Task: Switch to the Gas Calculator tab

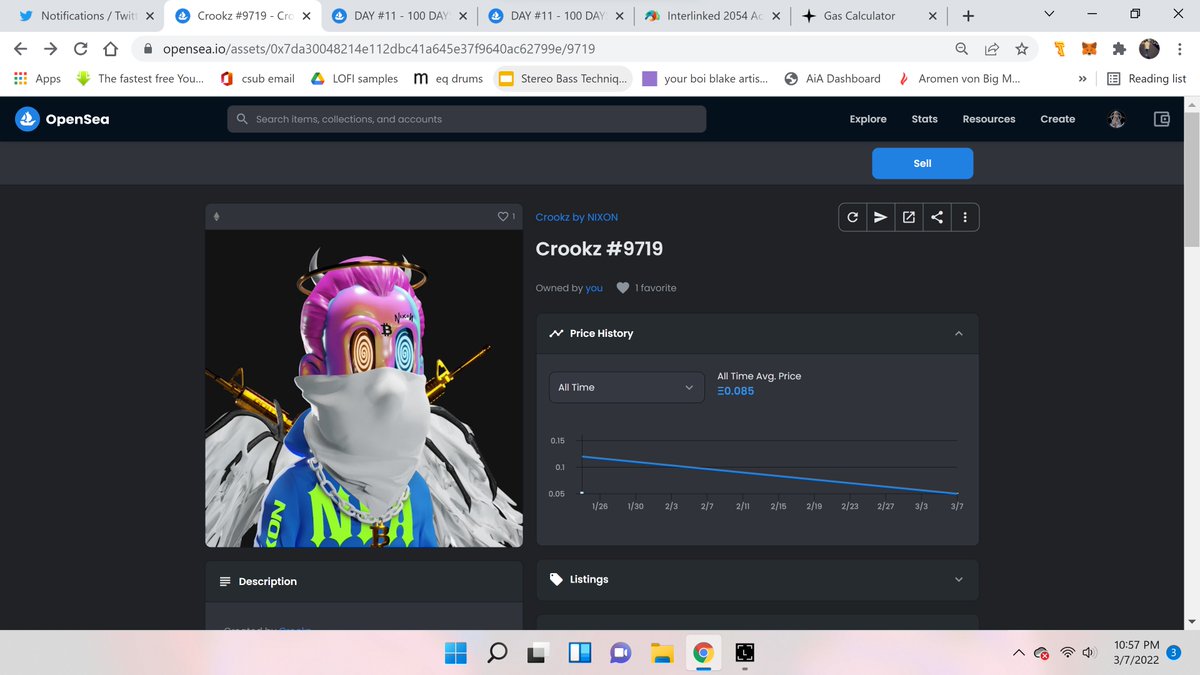Action: (869, 16)
